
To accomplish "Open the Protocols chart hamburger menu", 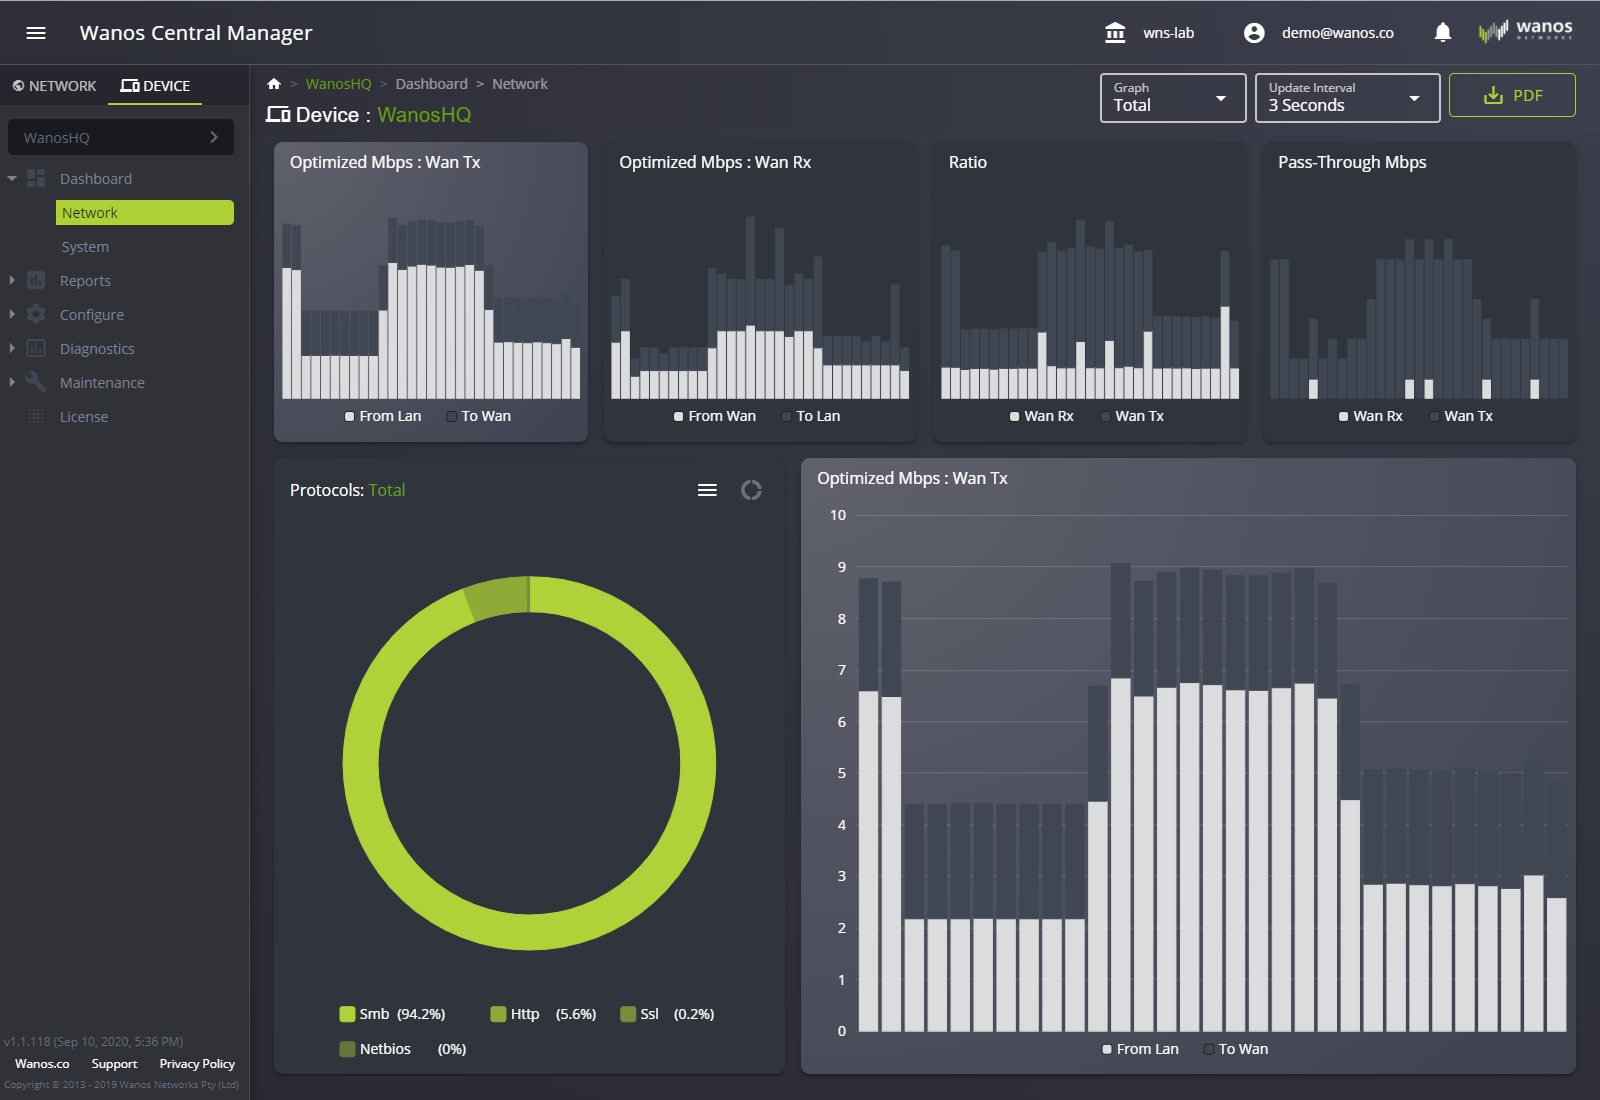I will coord(707,490).
